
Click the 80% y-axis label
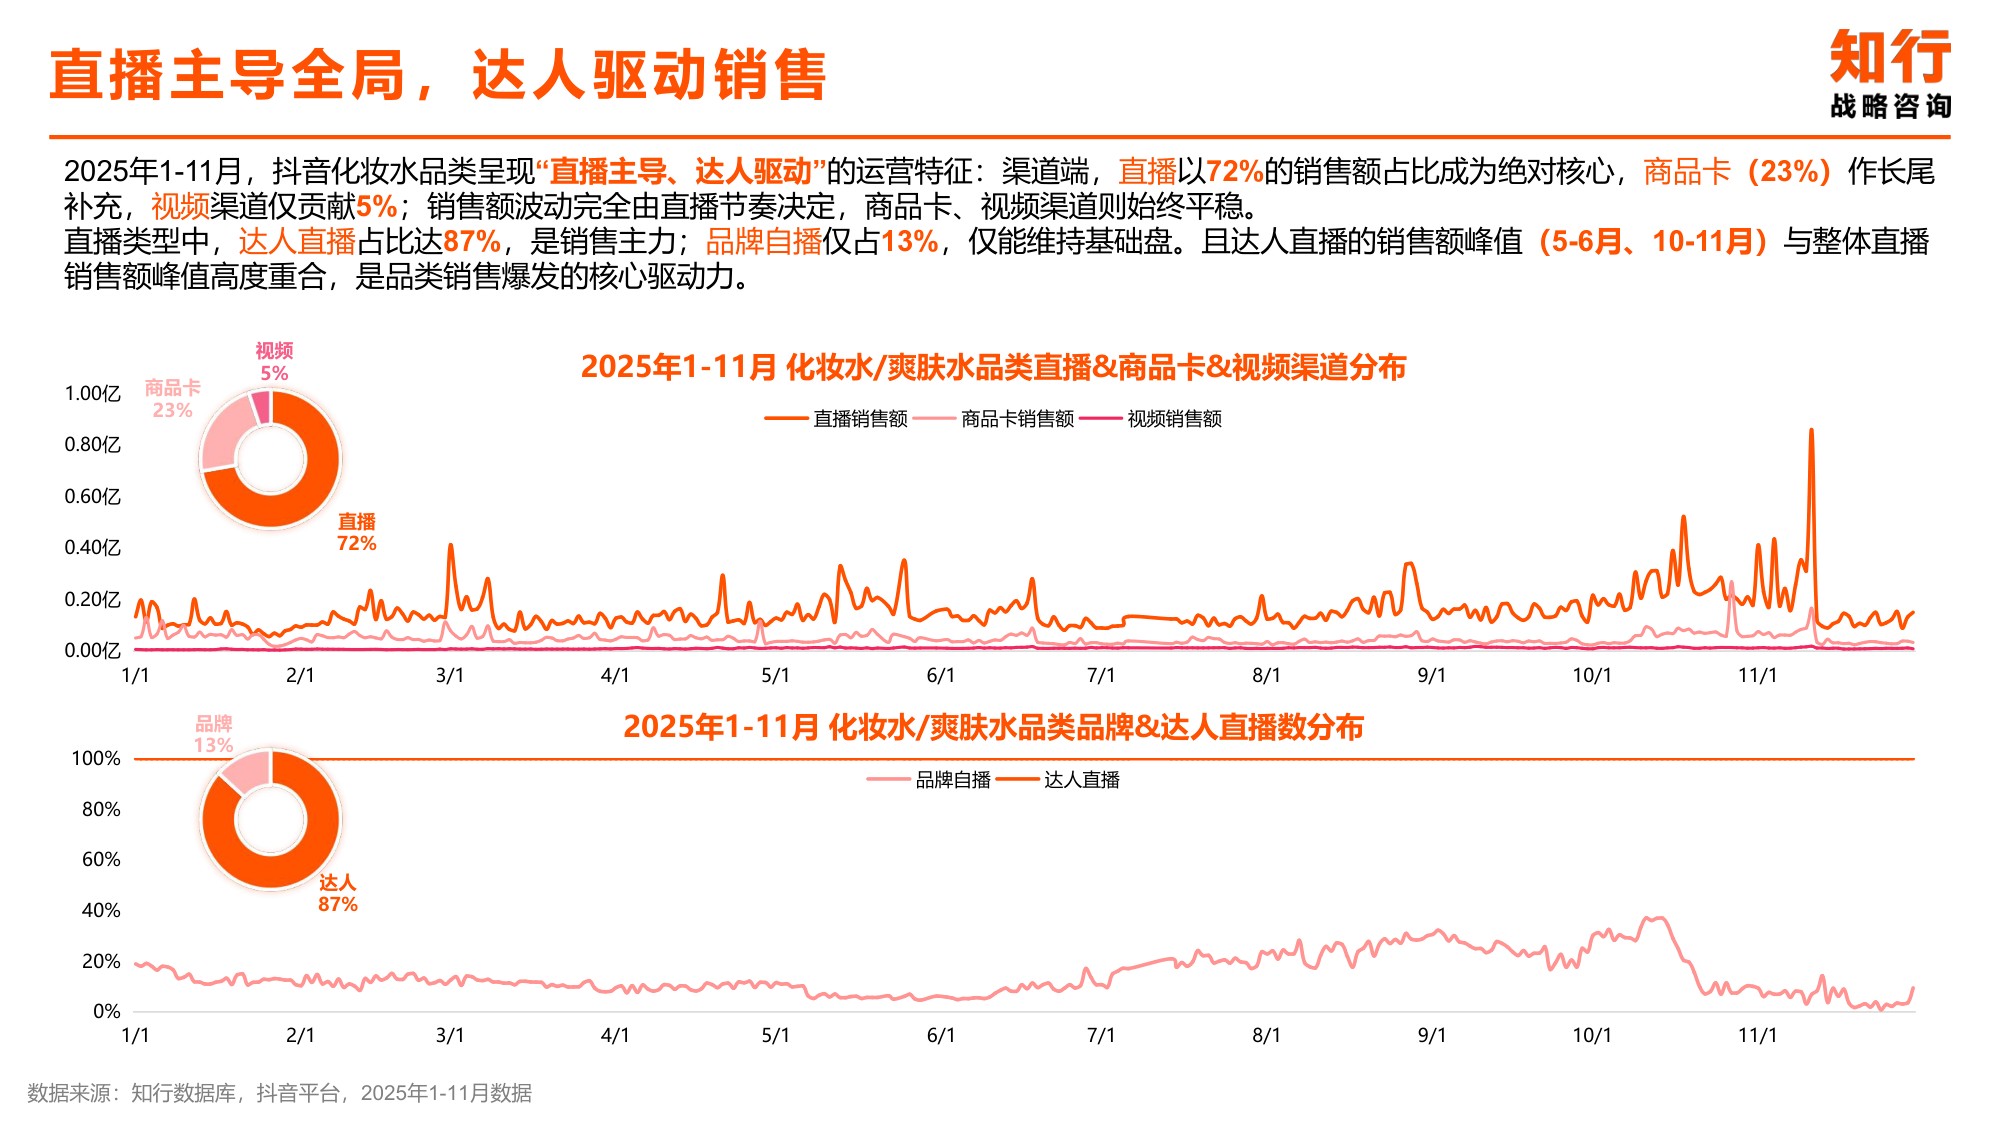tap(101, 810)
